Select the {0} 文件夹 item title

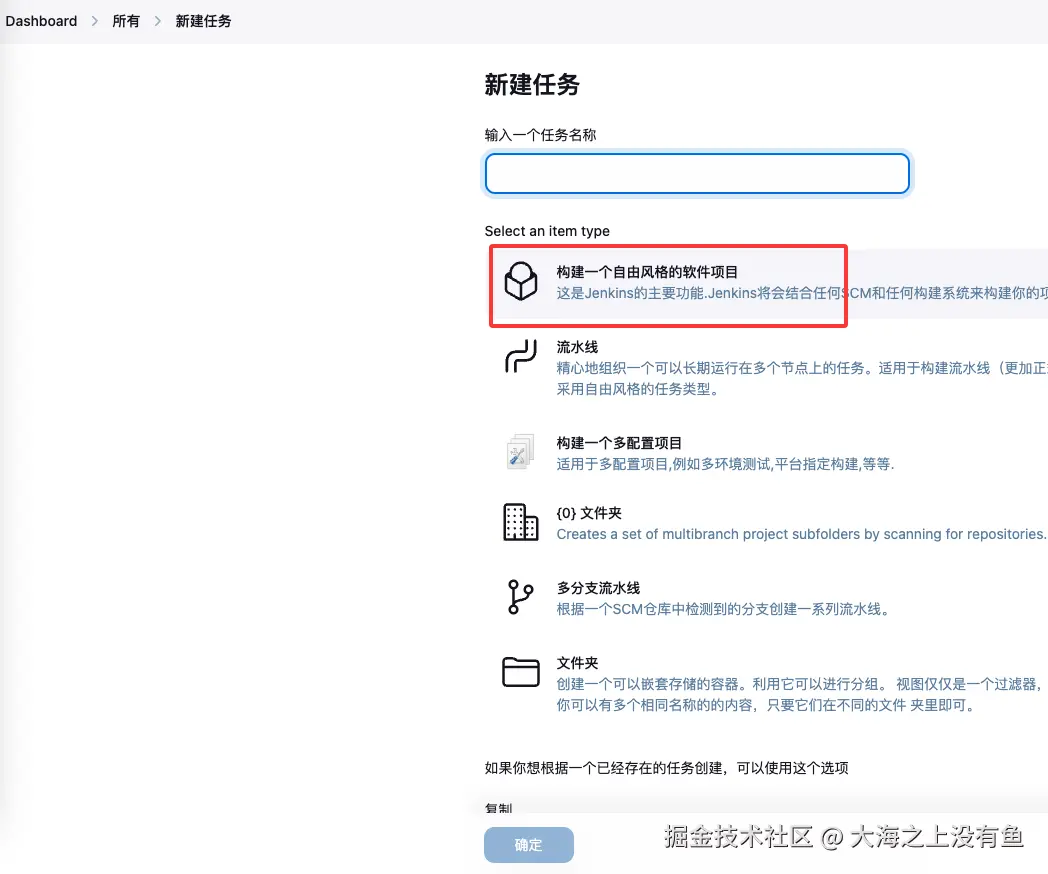click(589, 513)
